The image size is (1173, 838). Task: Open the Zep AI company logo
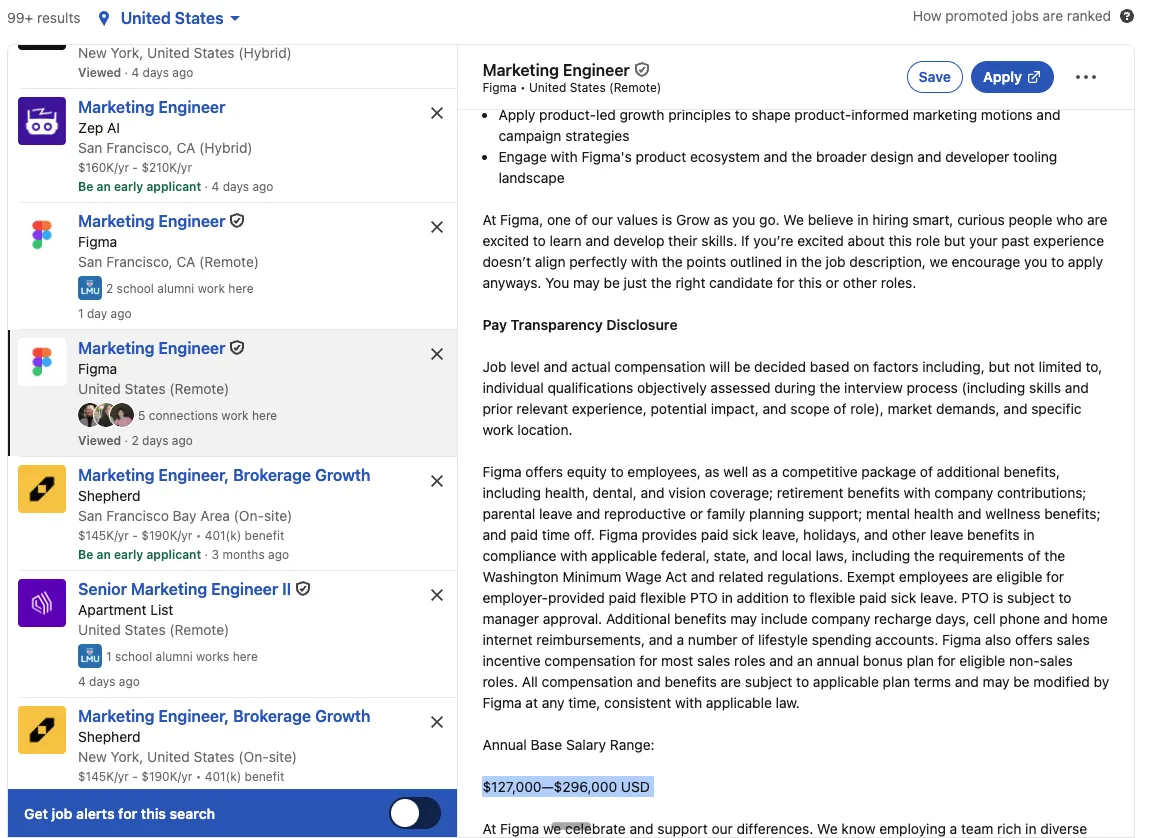(x=42, y=121)
